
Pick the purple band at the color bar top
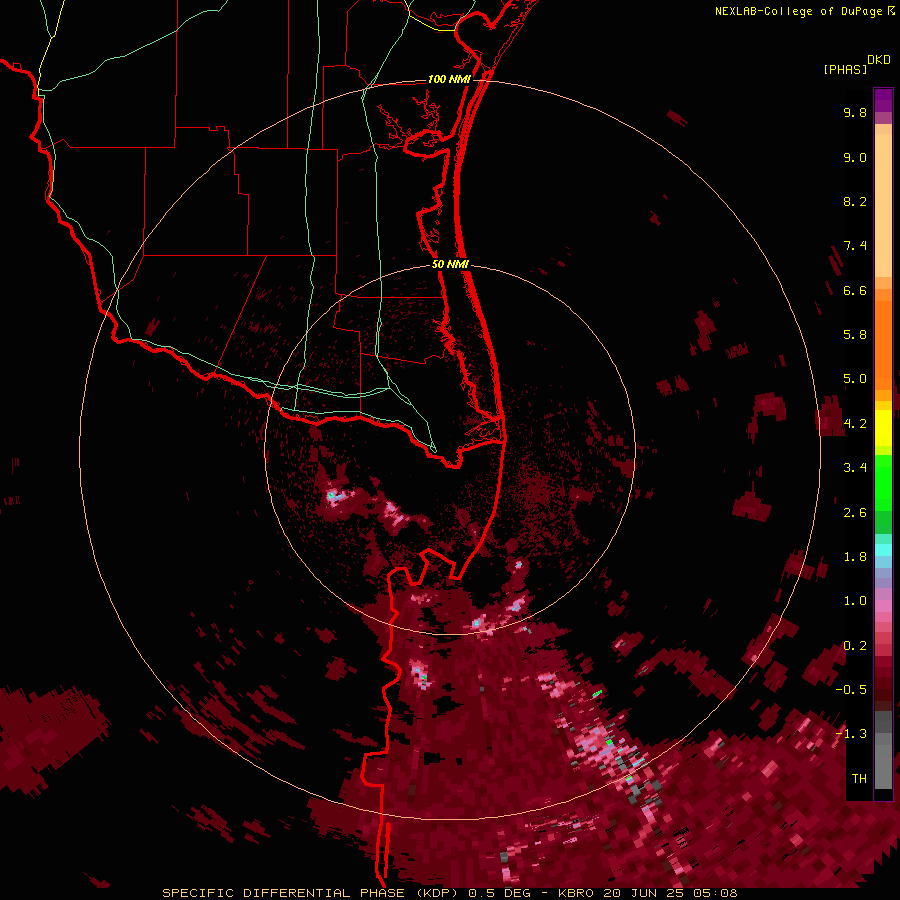pyautogui.click(x=883, y=100)
